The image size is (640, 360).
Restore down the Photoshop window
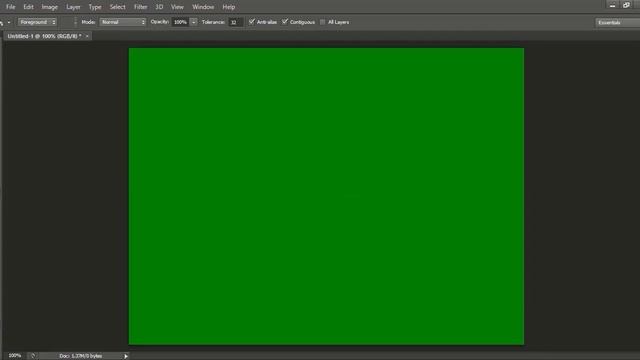pos(626,5)
